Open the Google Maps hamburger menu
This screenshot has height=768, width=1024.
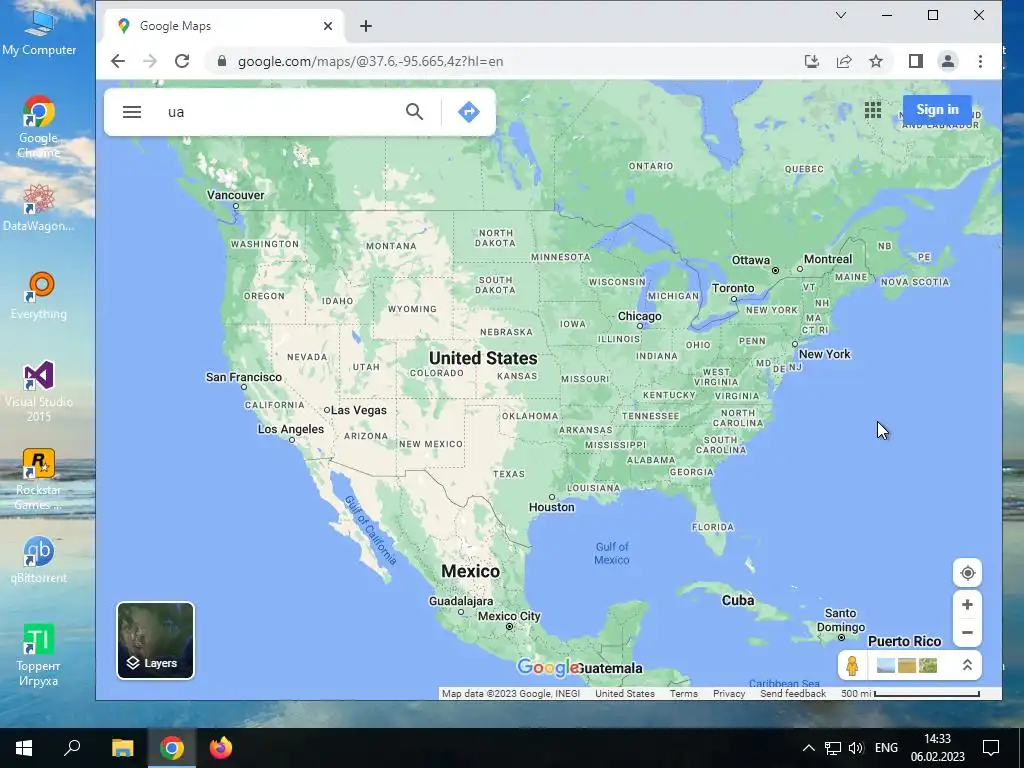pos(132,112)
